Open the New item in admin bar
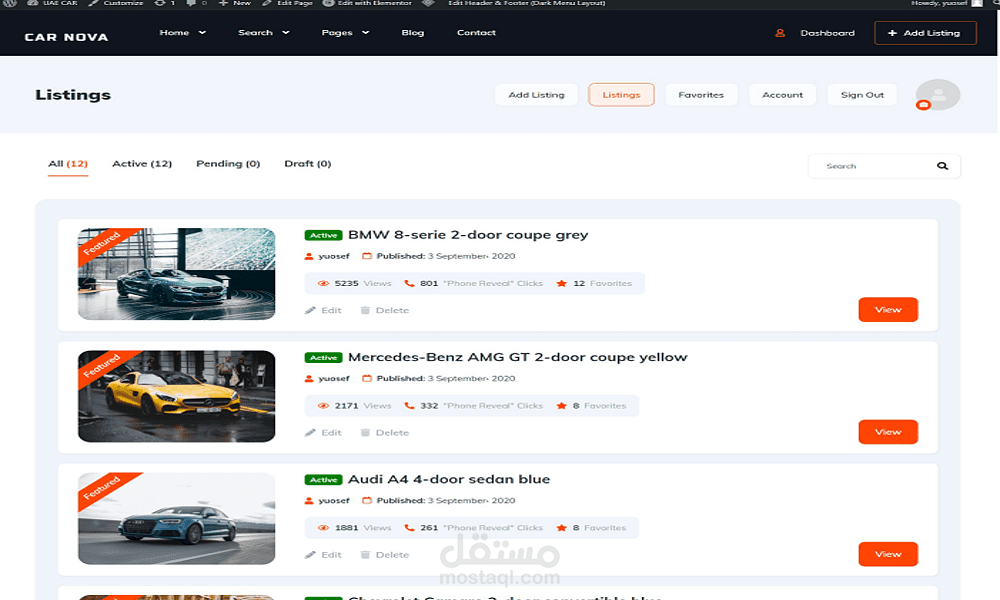This screenshot has height=600, width=1000. coord(235,3)
